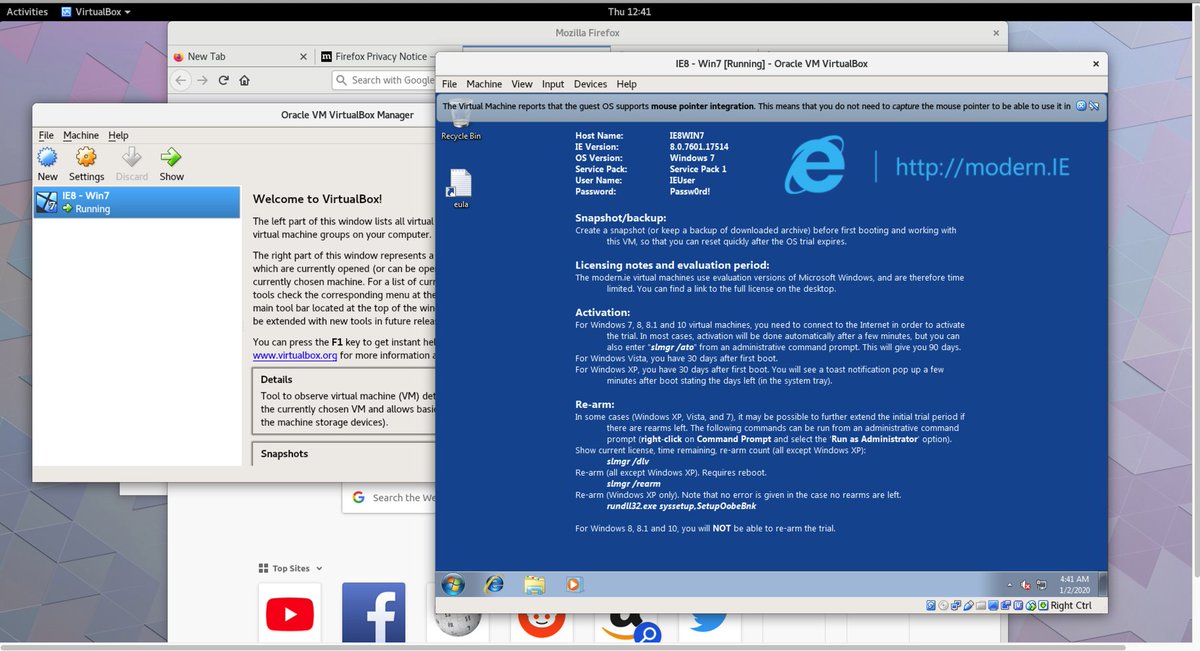The height and width of the screenshot is (651, 1200).
Task: Open the Devices menu of the VM window
Action: click(x=590, y=84)
